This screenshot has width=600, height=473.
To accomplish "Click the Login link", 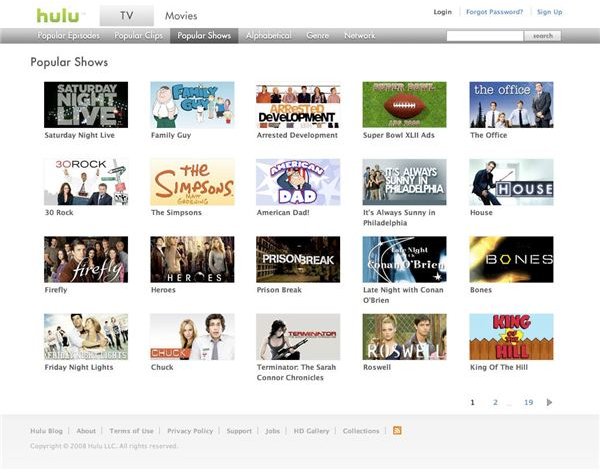I will (442, 12).
